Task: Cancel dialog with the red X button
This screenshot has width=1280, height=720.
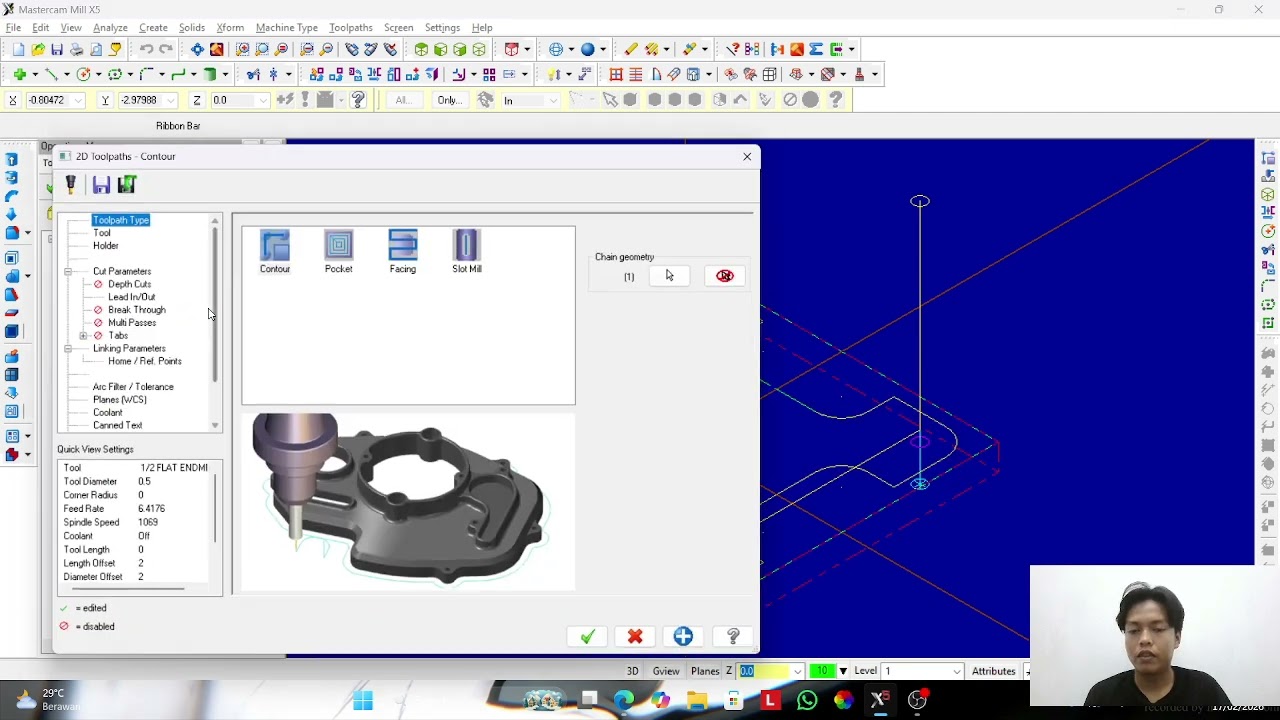Action: [x=635, y=637]
